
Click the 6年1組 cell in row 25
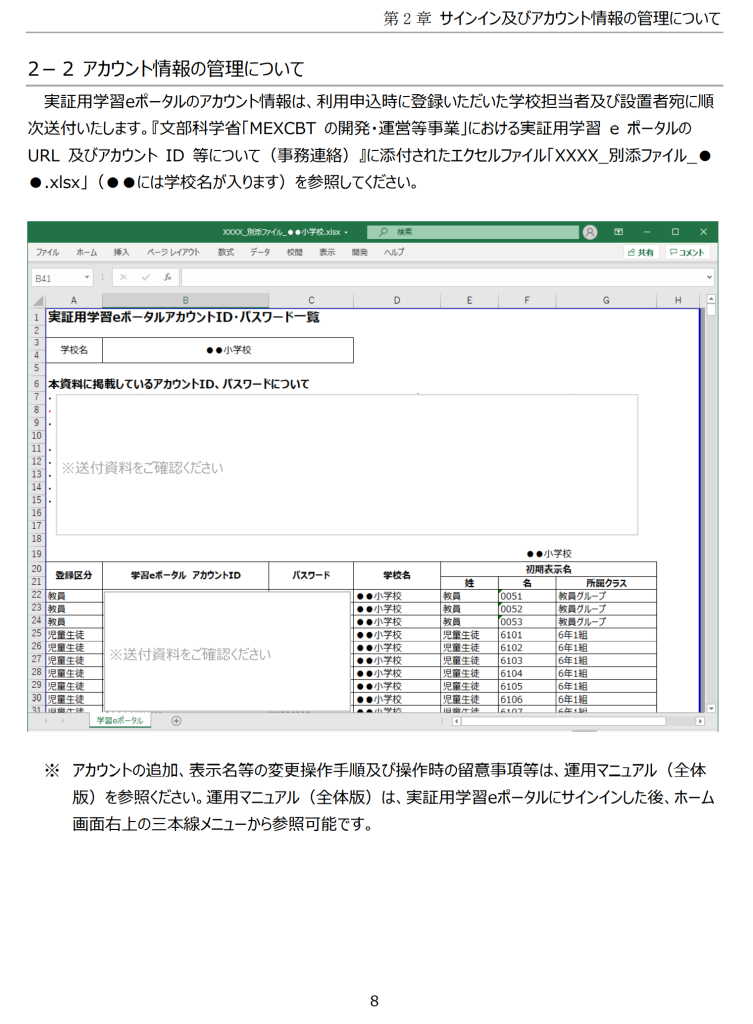[x=606, y=635]
